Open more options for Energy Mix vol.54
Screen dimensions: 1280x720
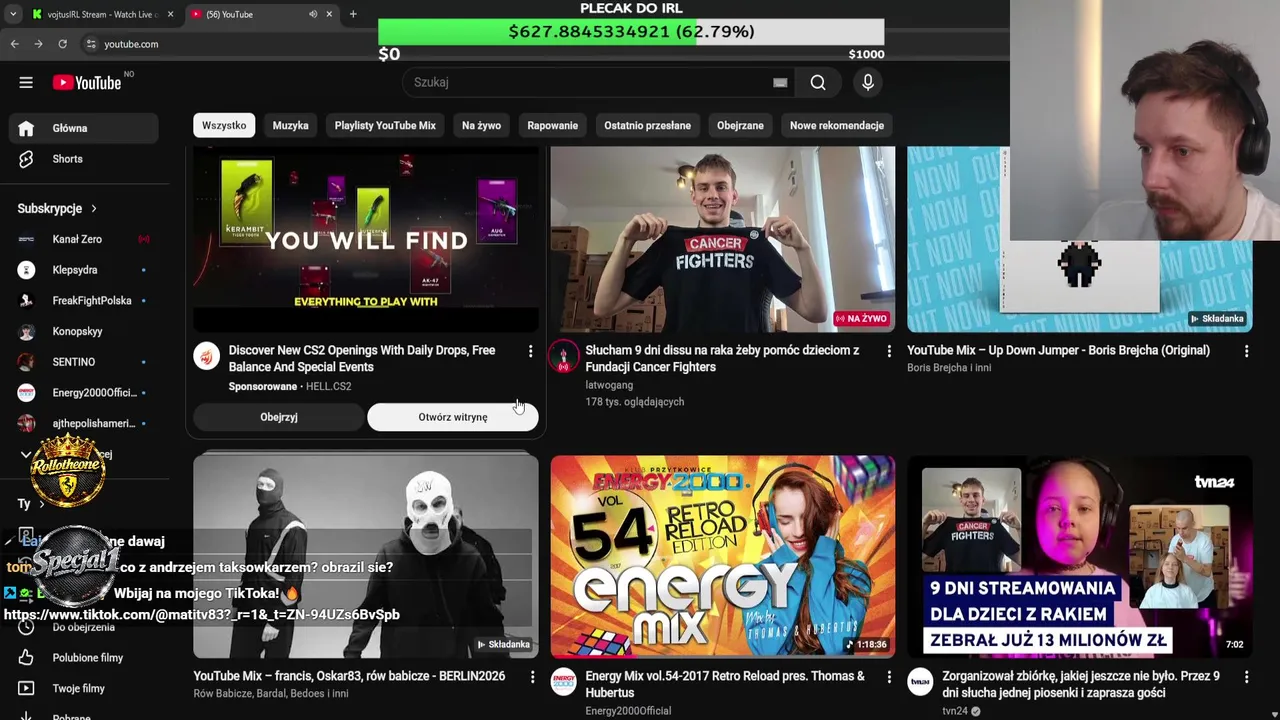[x=888, y=677]
